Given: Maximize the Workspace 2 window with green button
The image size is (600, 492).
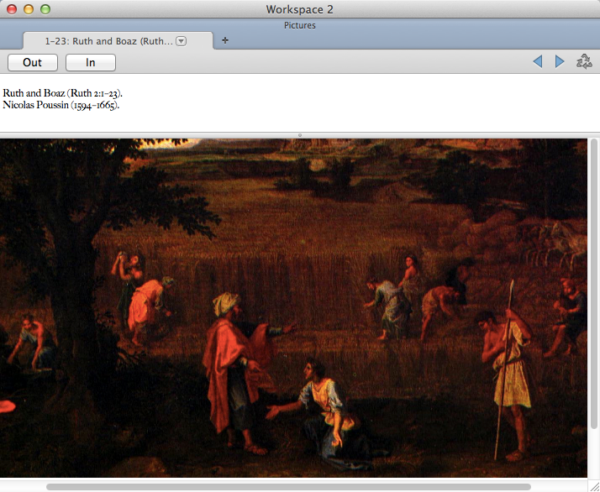Looking at the screenshot, I should pos(46,9).
